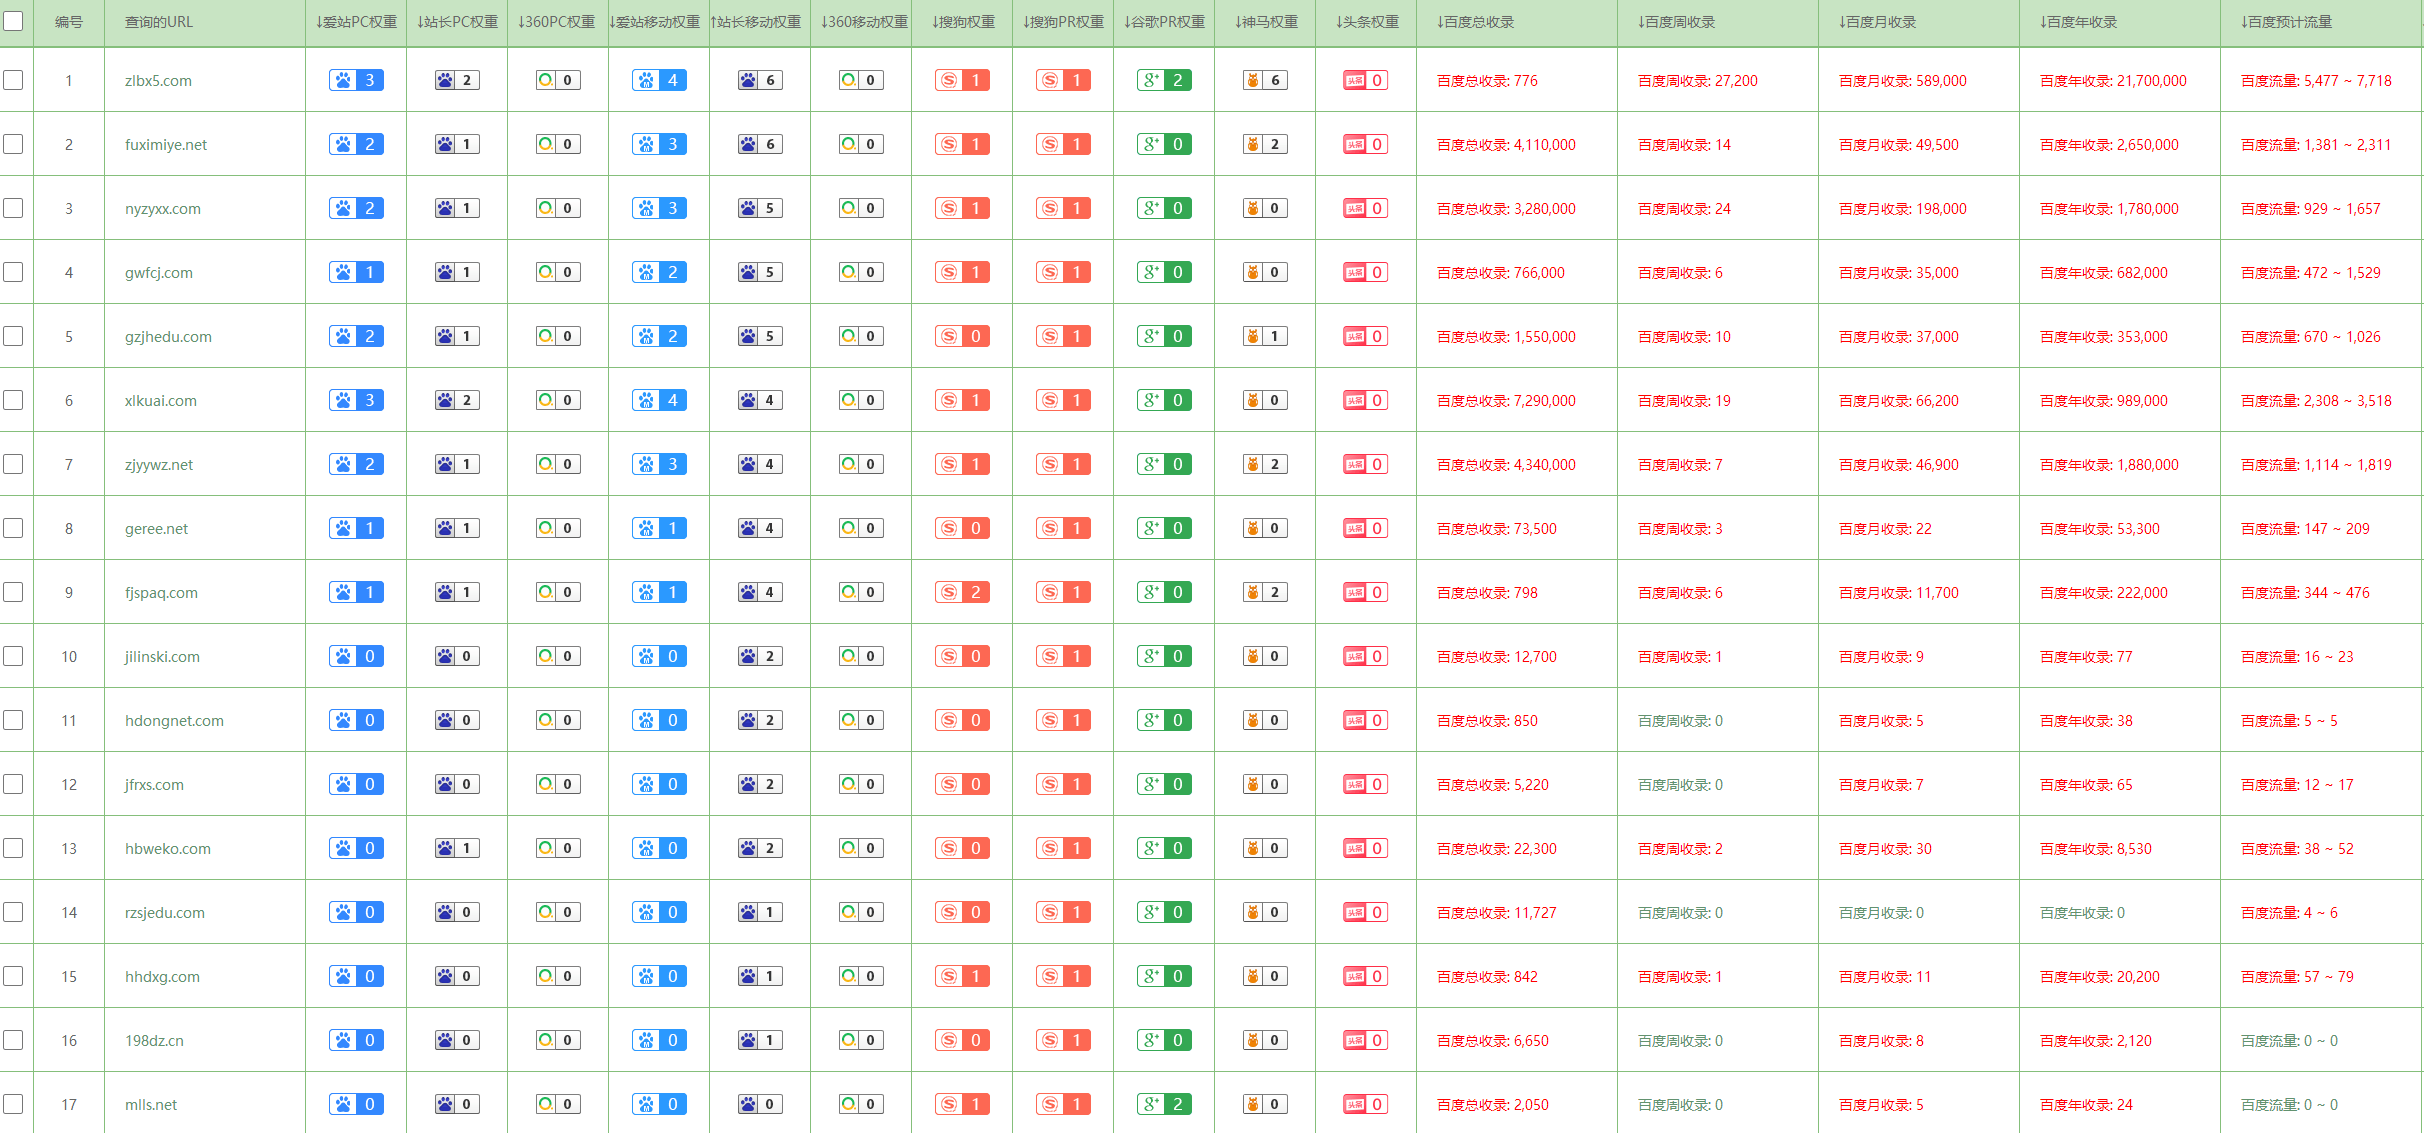Click 搜狗权重 badge for fjspaq.com
The width and height of the screenshot is (2424, 1133).
point(962,592)
